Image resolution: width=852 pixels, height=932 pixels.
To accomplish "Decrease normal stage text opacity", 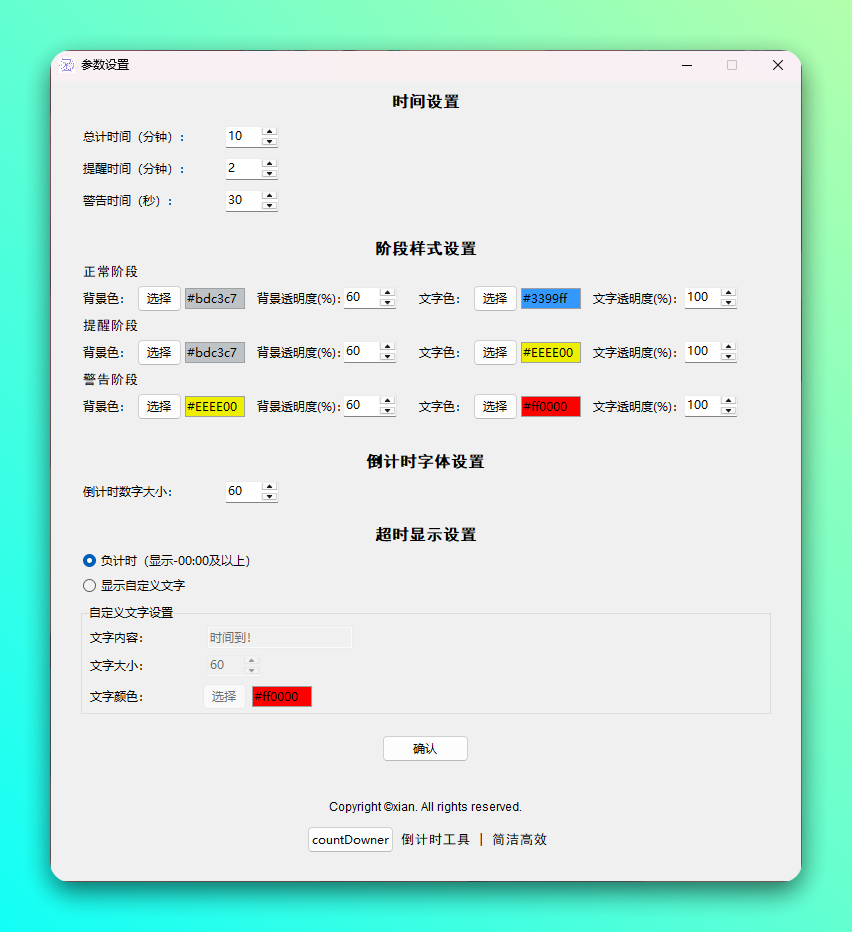I will pyautogui.click(x=728, y=303).
